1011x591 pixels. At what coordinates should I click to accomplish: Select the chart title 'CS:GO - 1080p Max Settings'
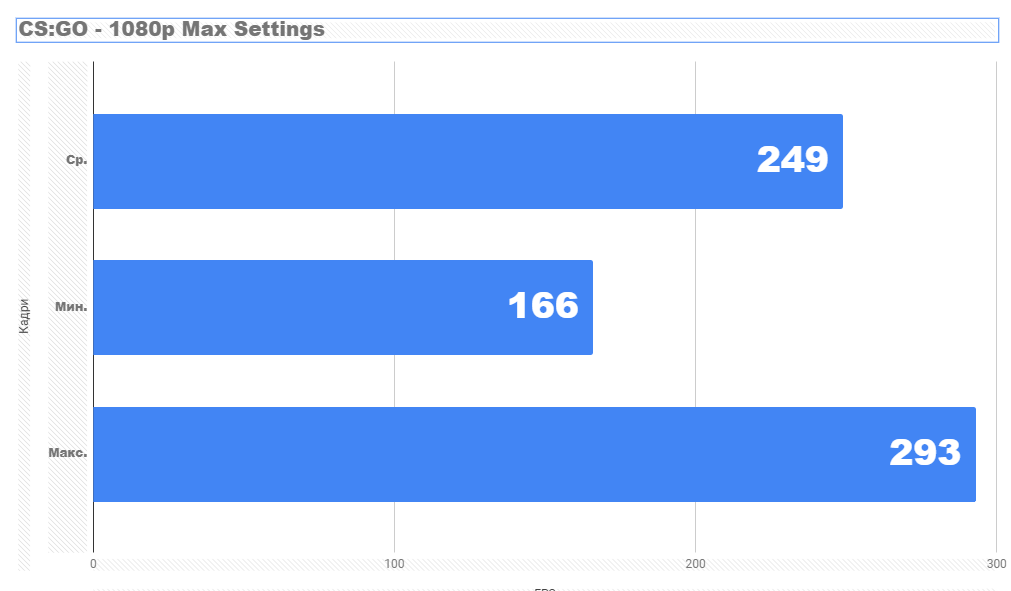tap(172, 30)
